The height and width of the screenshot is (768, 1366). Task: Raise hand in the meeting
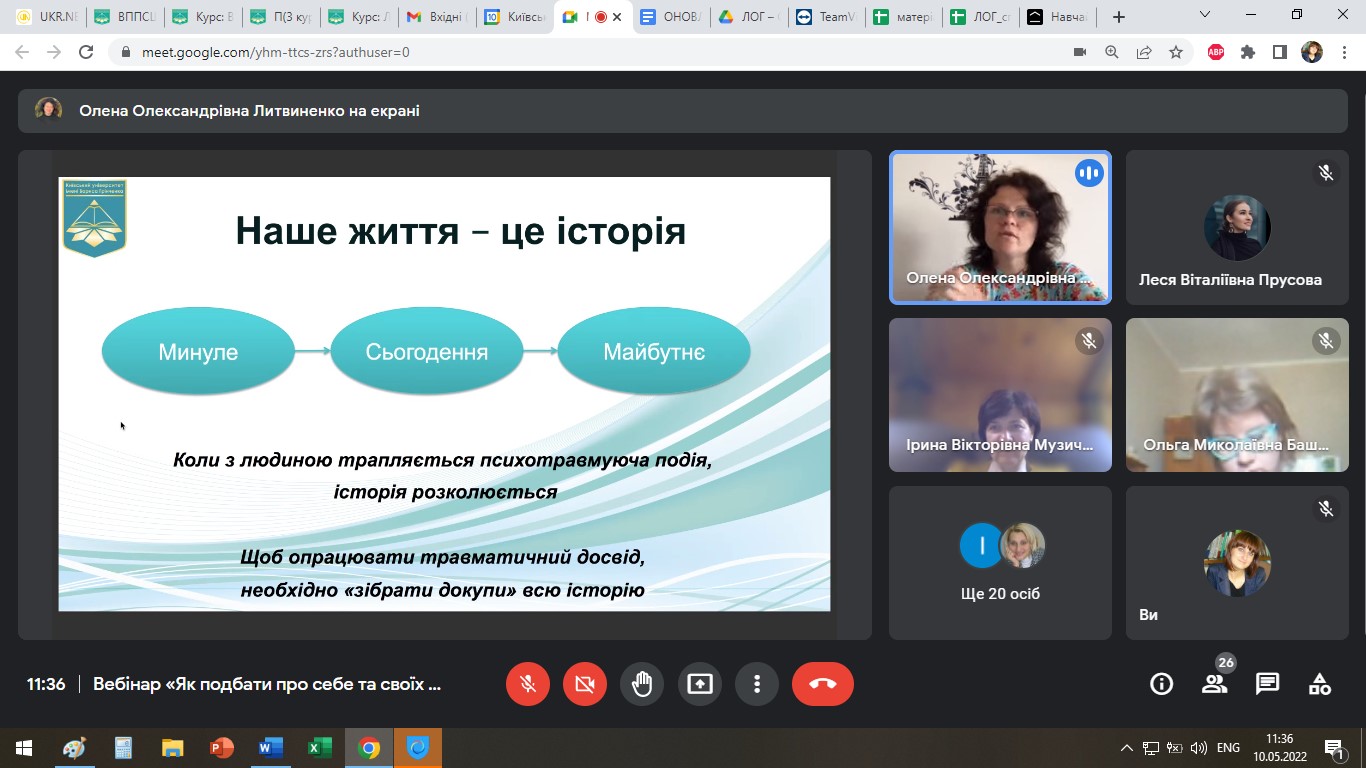tap(642, 684)
